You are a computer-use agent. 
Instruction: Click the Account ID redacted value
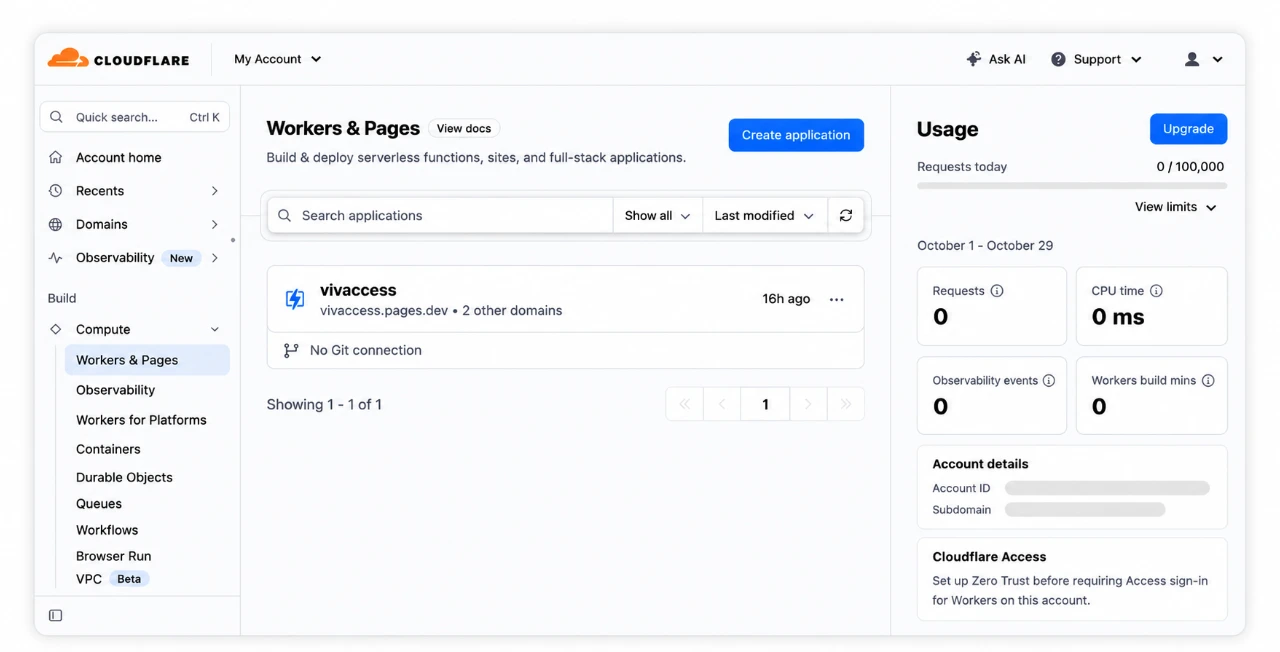point(1107,488)
